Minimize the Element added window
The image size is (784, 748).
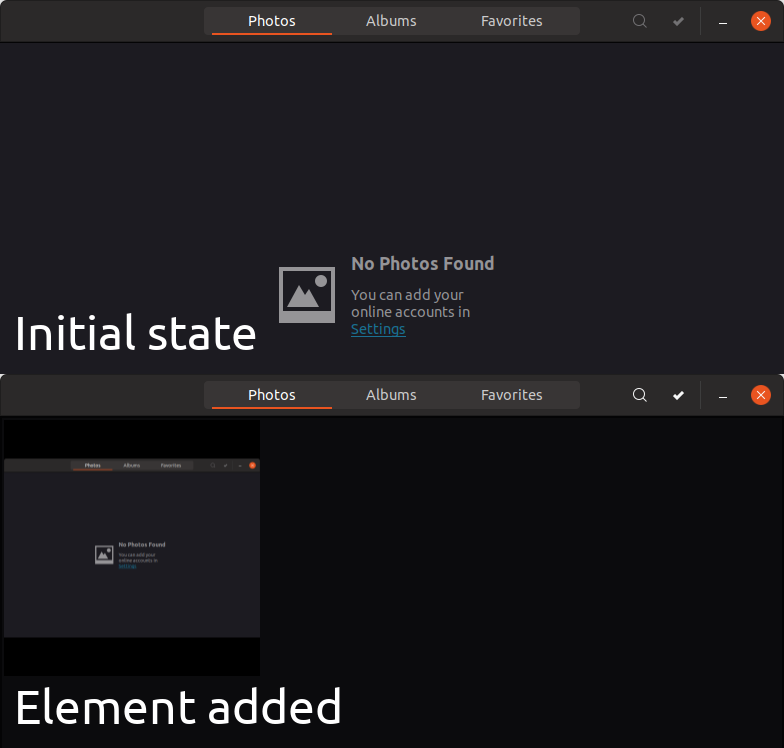722,396
